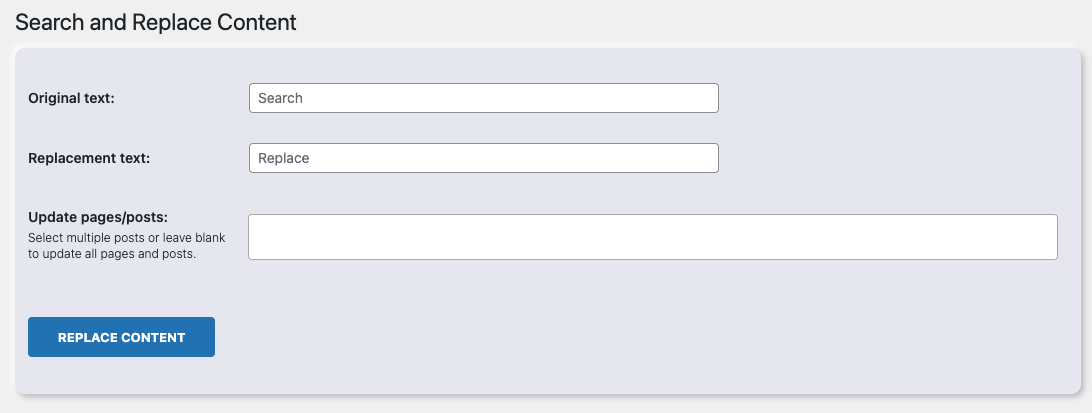Screen dimensions: 1092x413
Task: Expand the posts selection list
Action: click(x=652, y=237)
